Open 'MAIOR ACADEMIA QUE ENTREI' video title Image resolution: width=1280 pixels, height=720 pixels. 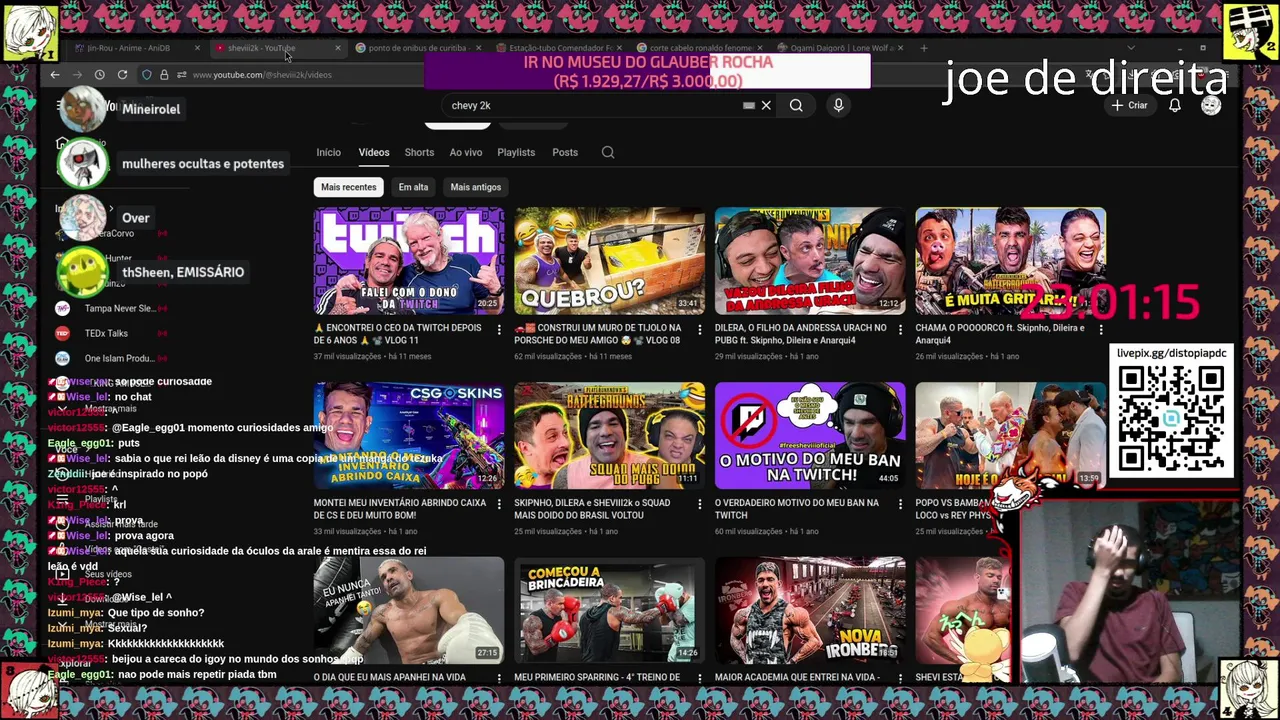point(797,677)
